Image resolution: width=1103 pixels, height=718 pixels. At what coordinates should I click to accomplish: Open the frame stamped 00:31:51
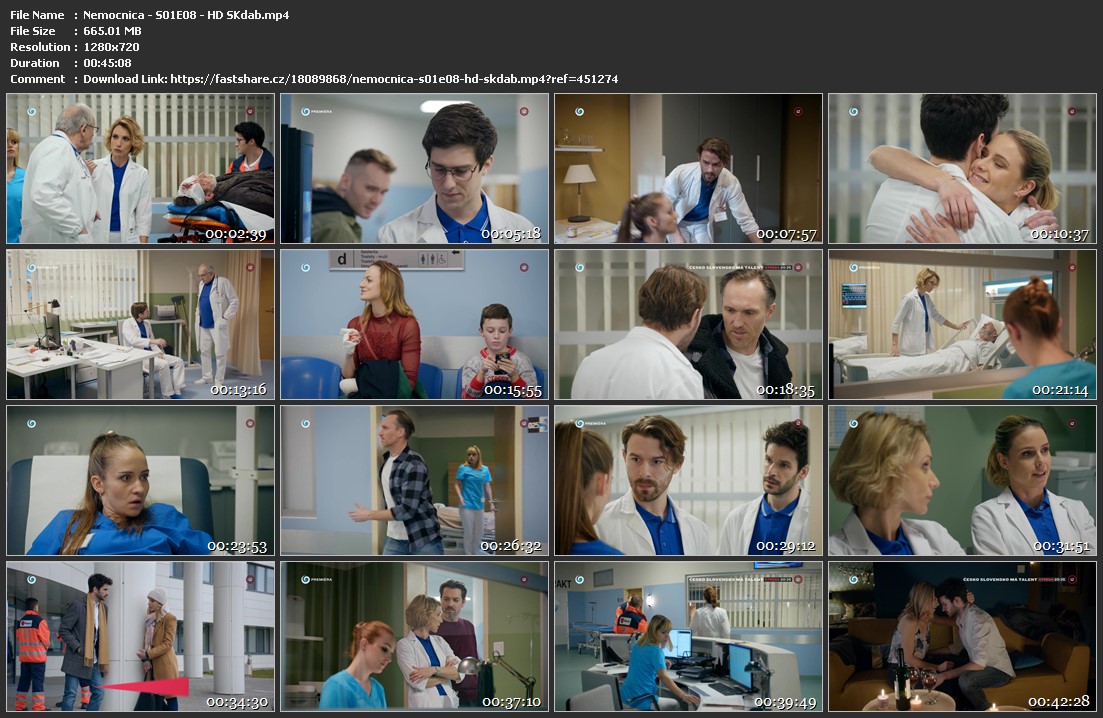click(x=962, y=481)
